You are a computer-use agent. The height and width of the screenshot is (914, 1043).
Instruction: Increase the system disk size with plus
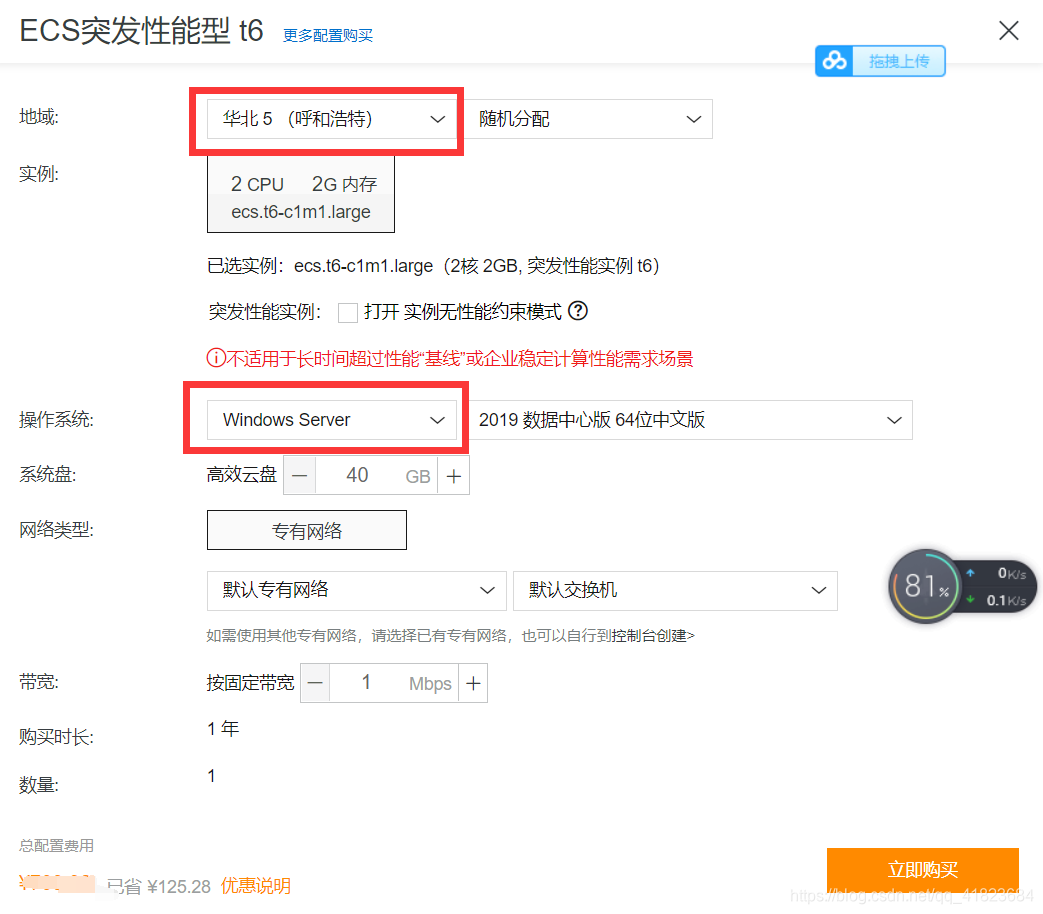click(454, 476)
